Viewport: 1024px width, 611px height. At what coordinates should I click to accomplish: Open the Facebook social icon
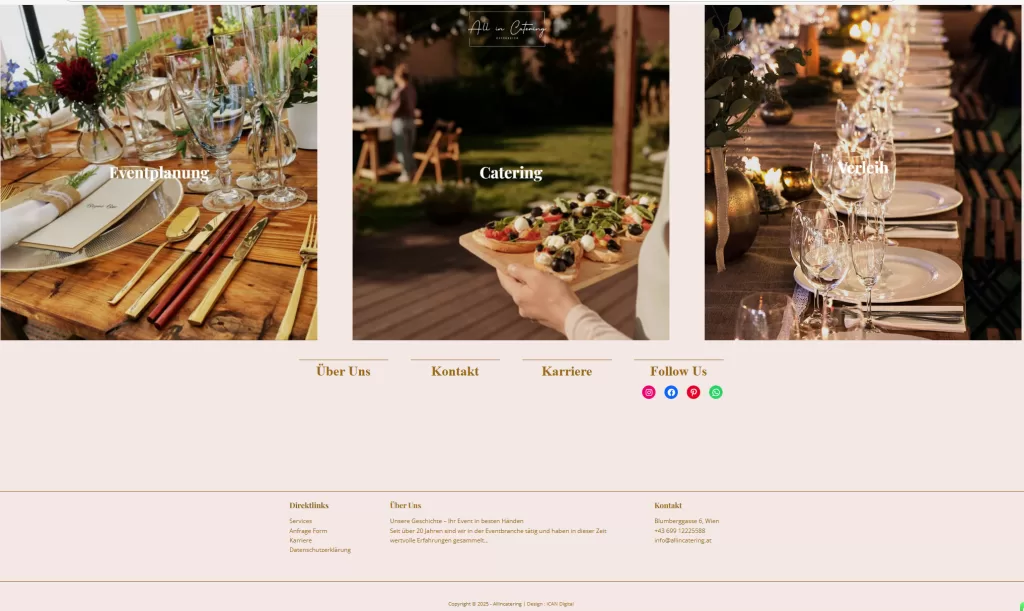pyautogui.click(x=671, y=392)
